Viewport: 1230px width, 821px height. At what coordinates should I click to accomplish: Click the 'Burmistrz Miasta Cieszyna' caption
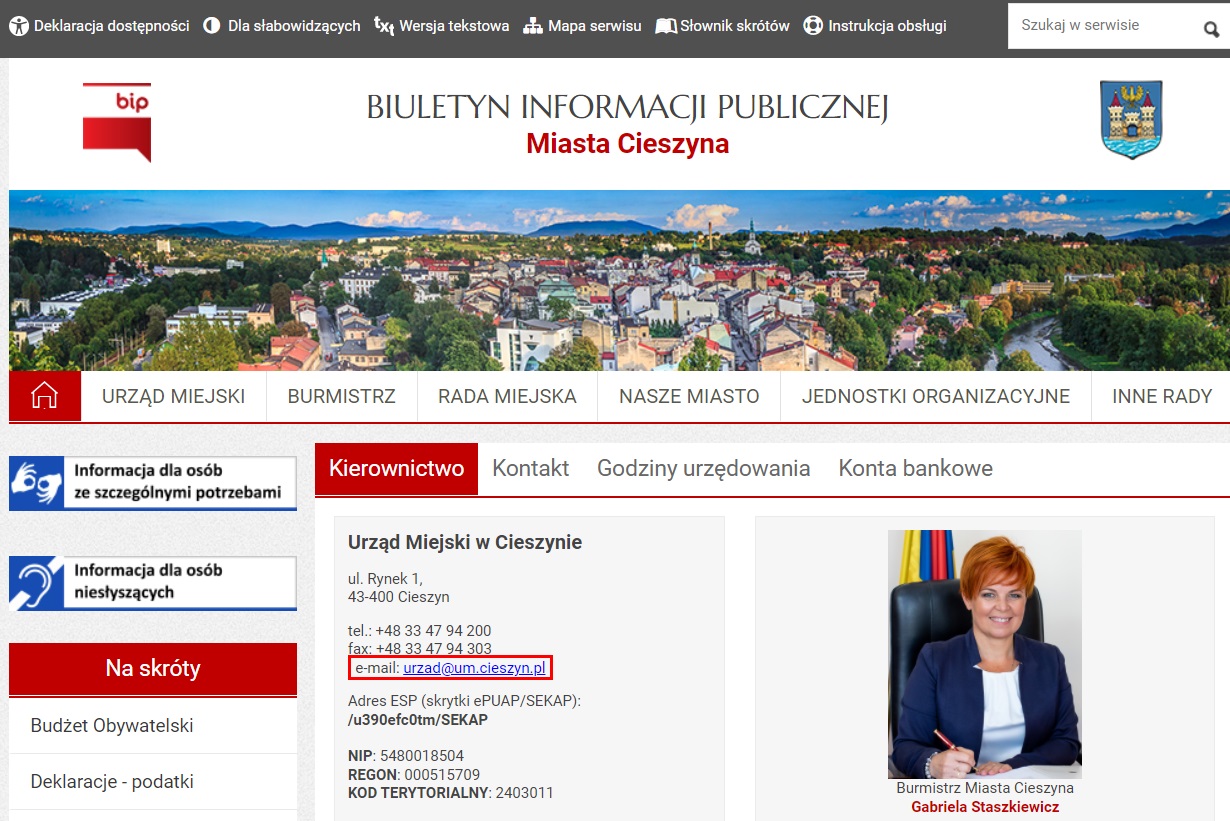(x=985, y=788)
